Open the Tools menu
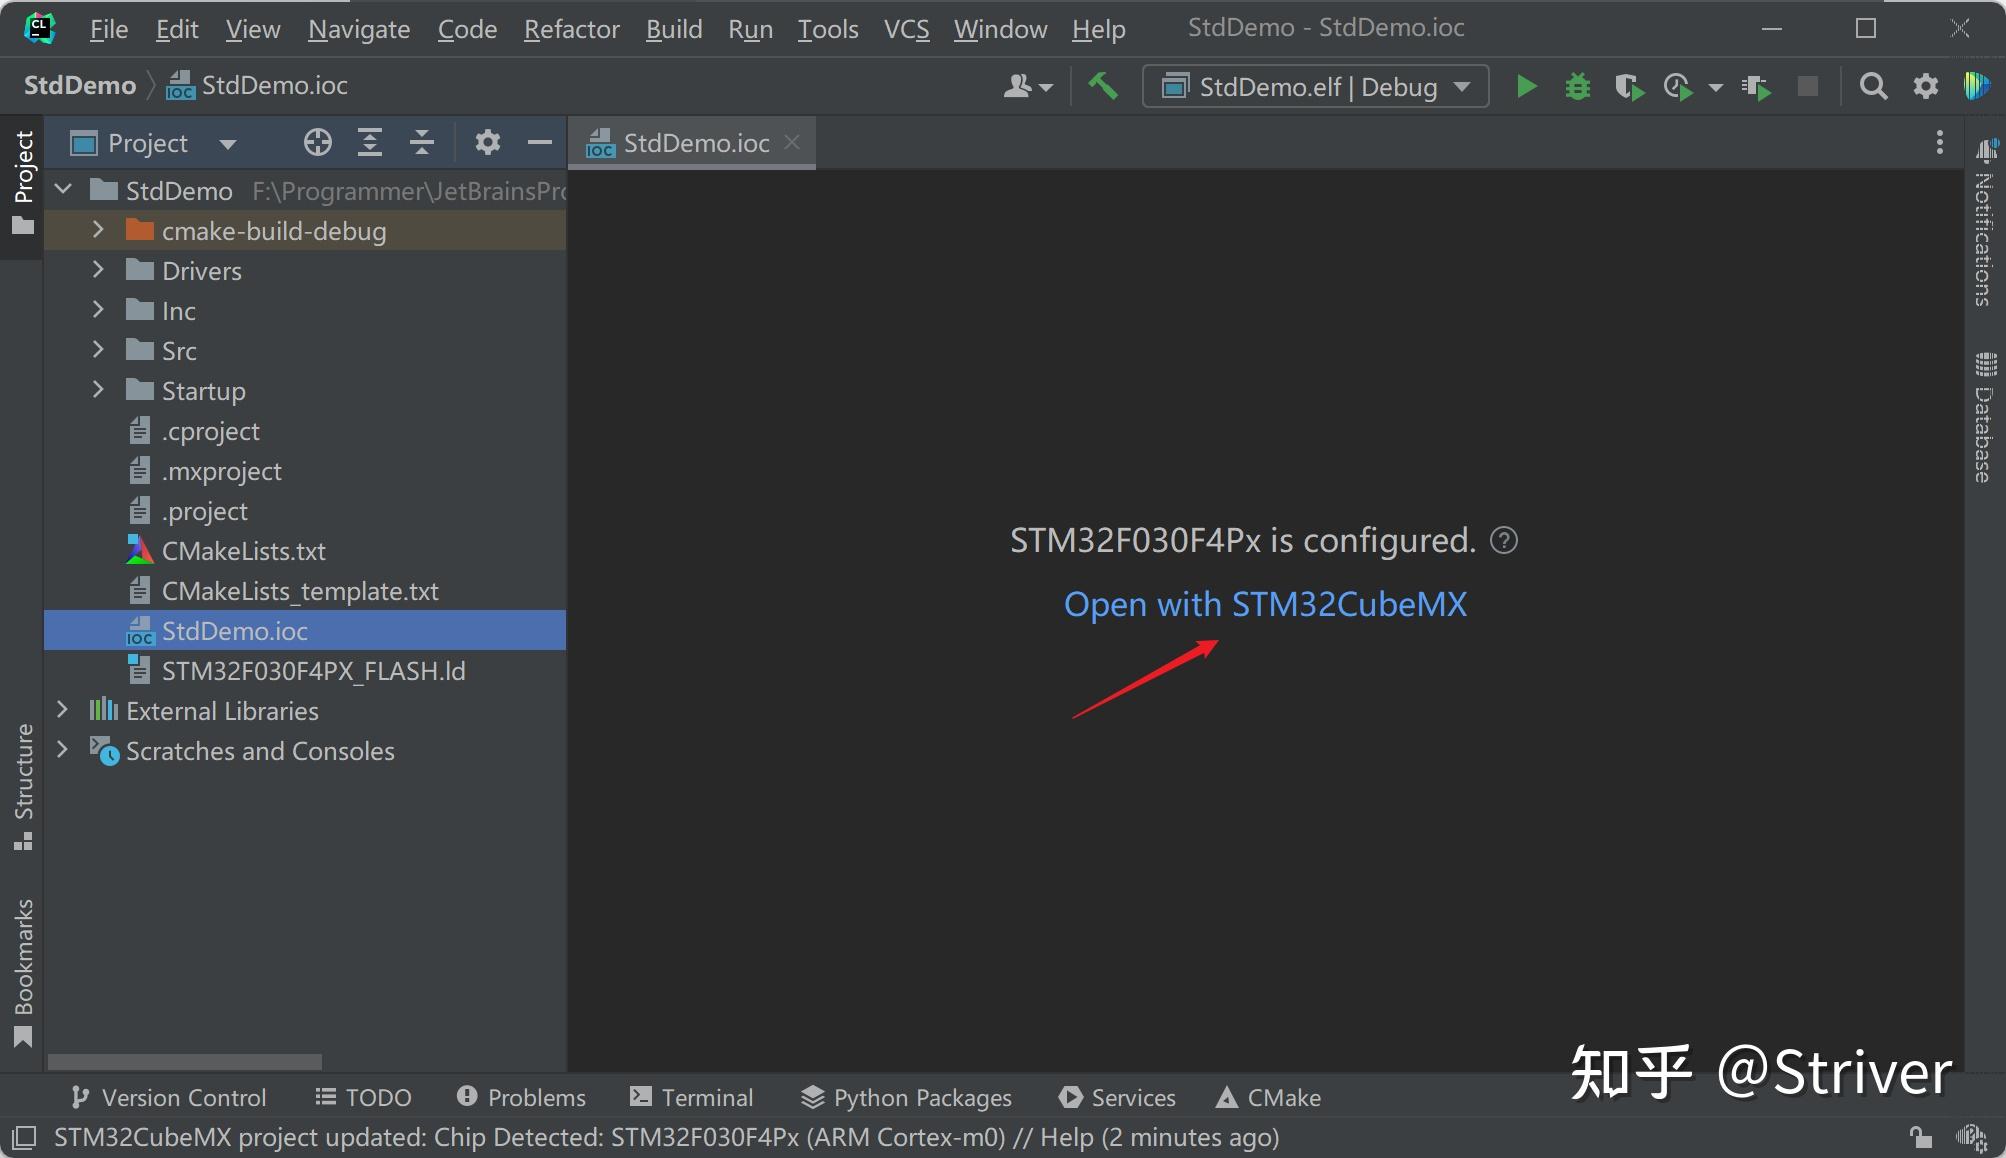The image size is (2006, 1158). click(828, 29)
